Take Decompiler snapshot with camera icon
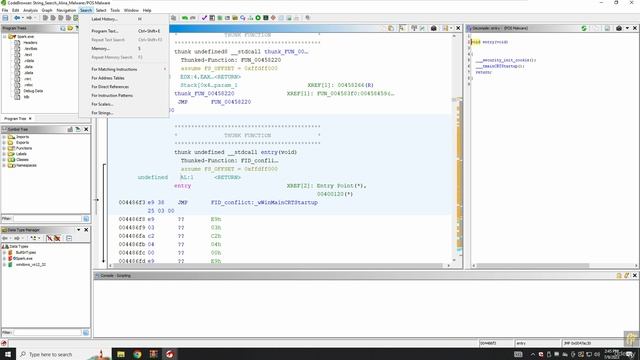This screenshot has height=360, width=640. click(619, 28)
